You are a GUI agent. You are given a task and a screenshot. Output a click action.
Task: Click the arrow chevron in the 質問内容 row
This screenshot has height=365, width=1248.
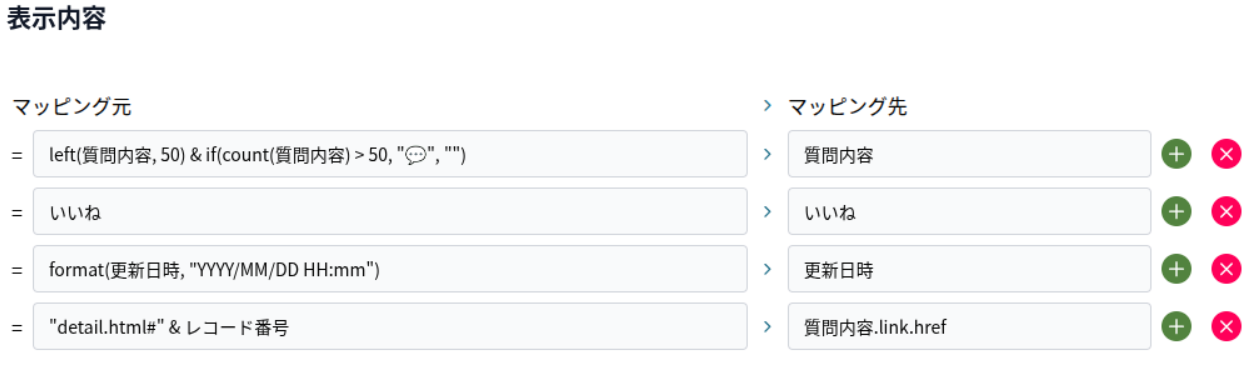[768, 154]
